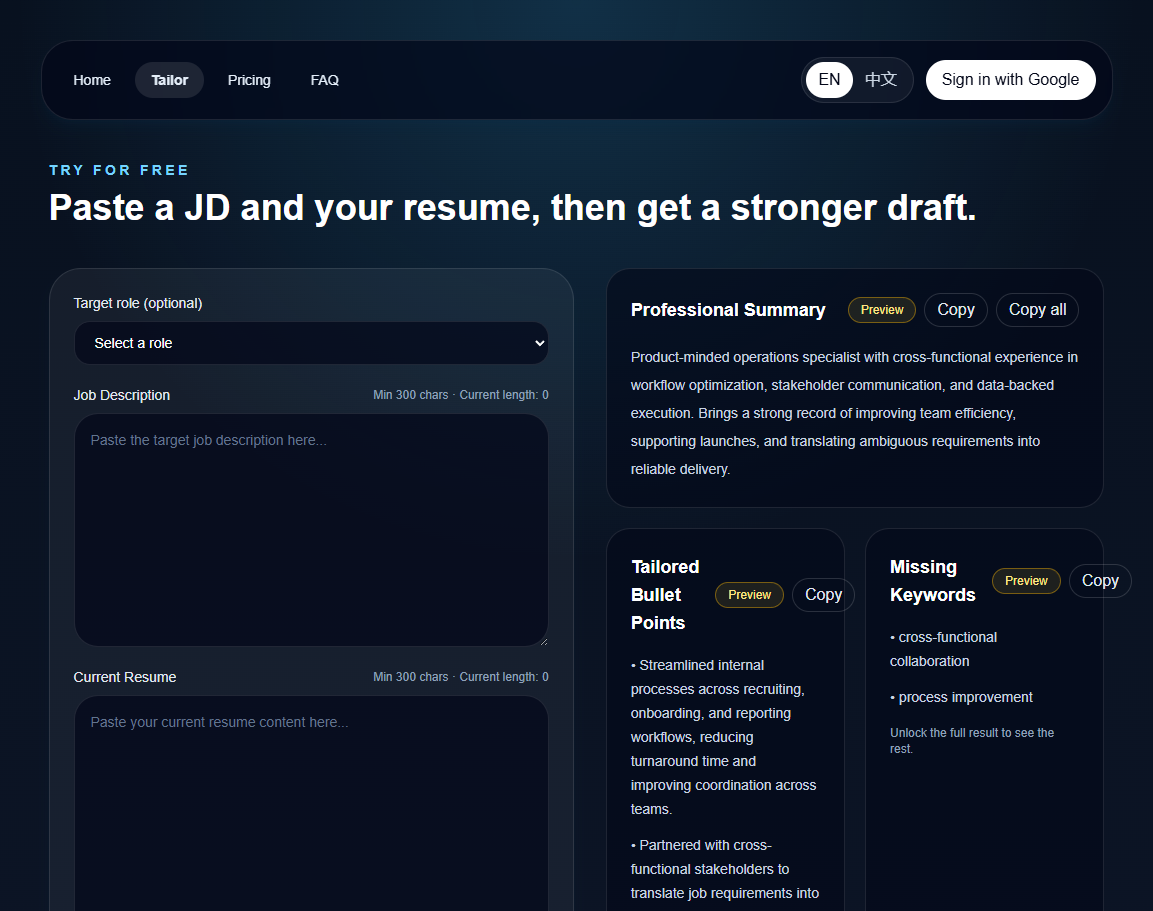Click the Job Description resize handle

point(544,640)
